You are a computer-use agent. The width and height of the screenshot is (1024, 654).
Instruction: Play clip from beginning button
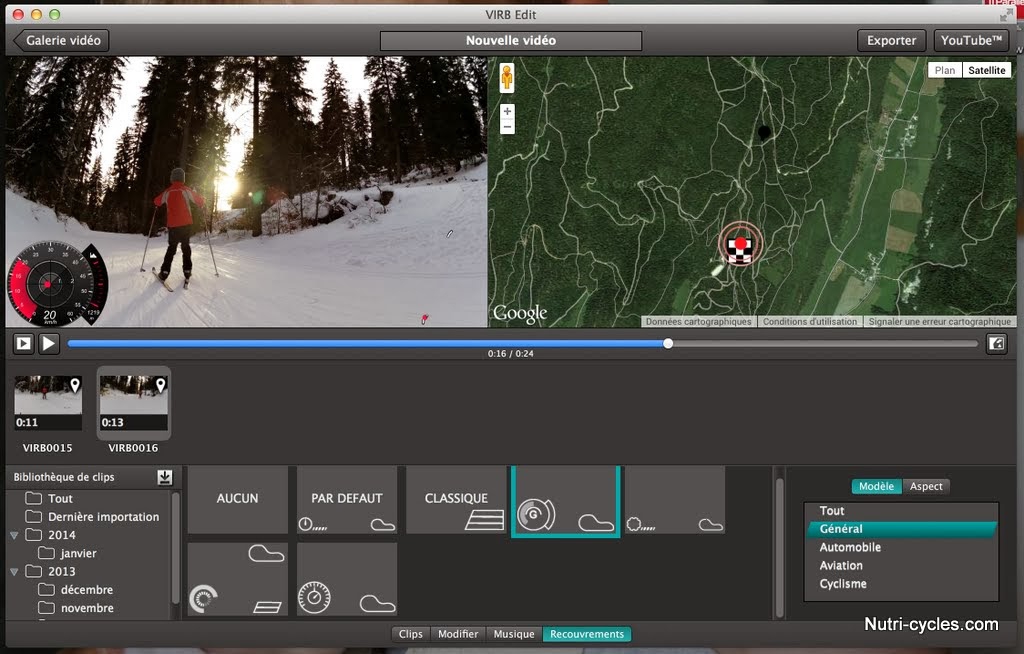coord(24,344)
